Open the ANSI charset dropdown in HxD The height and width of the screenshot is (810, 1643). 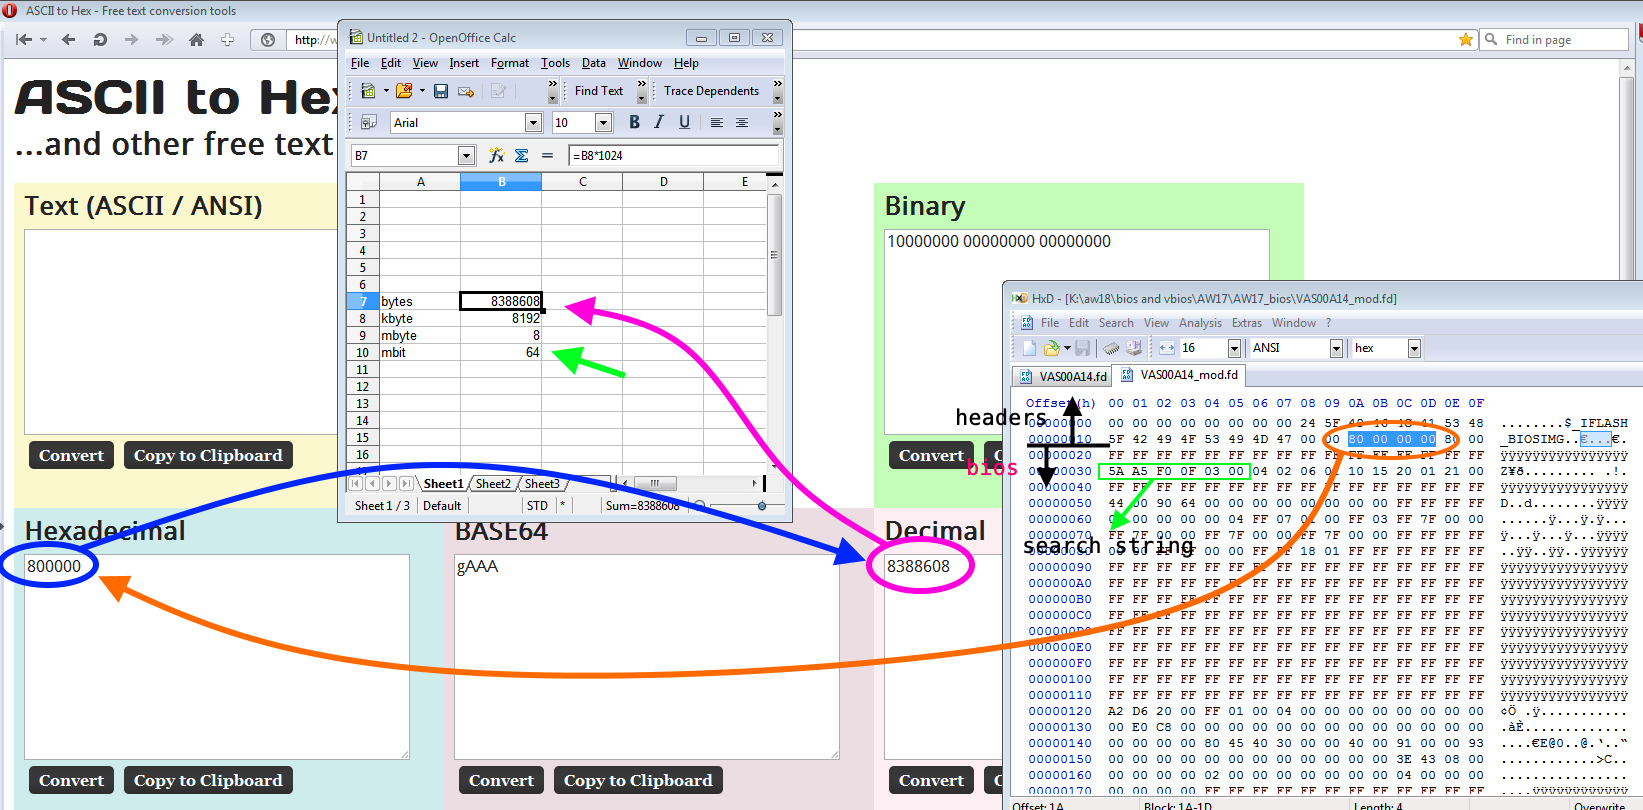coord(1336,348)
